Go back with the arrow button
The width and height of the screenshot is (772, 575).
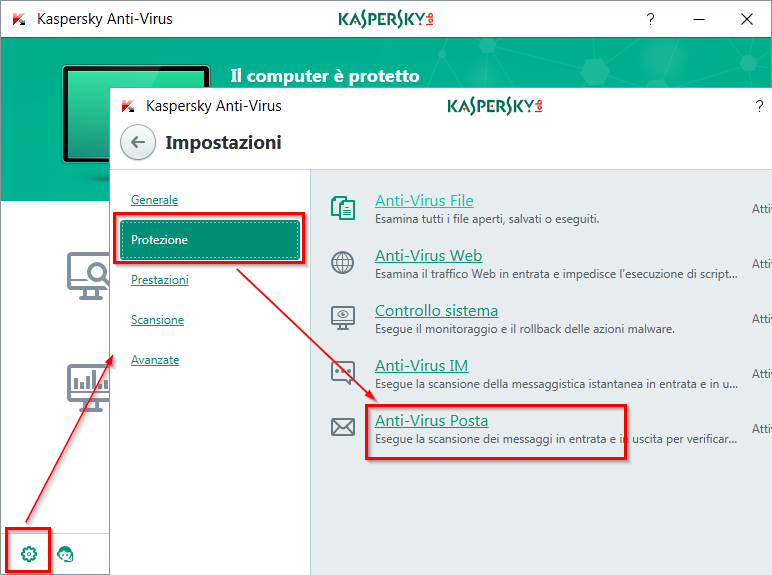138,142
